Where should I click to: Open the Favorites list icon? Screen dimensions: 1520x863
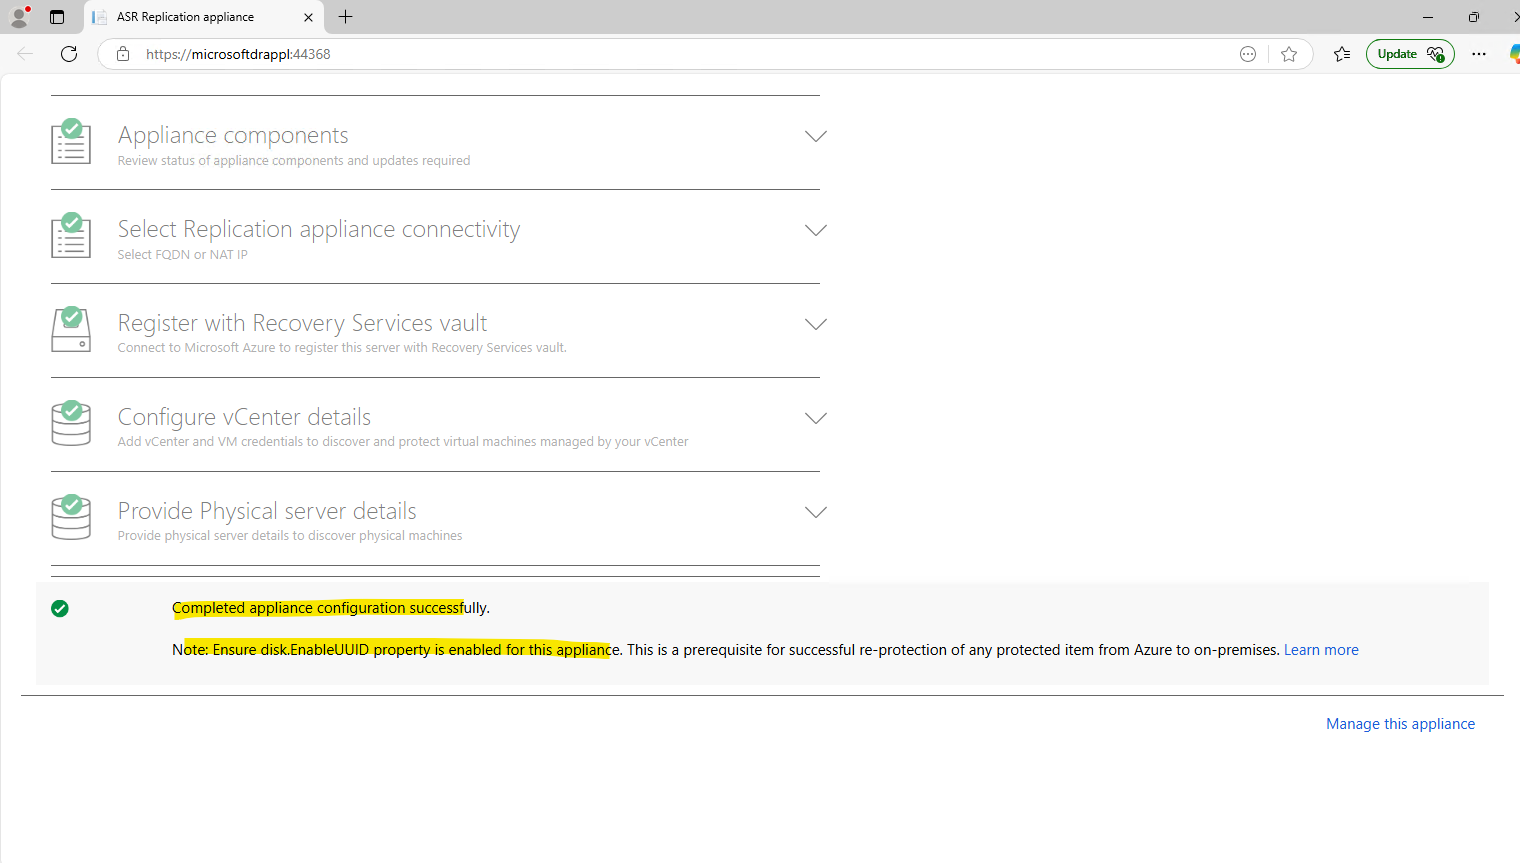(x=1342, y=54)
